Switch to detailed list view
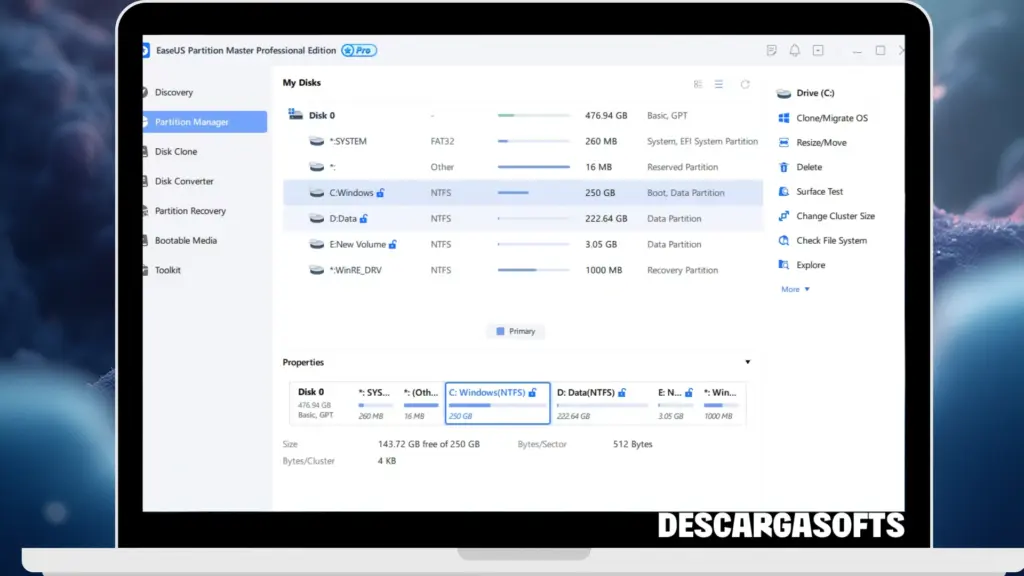This screenshot has height=576, width=1024. [719, 84]
